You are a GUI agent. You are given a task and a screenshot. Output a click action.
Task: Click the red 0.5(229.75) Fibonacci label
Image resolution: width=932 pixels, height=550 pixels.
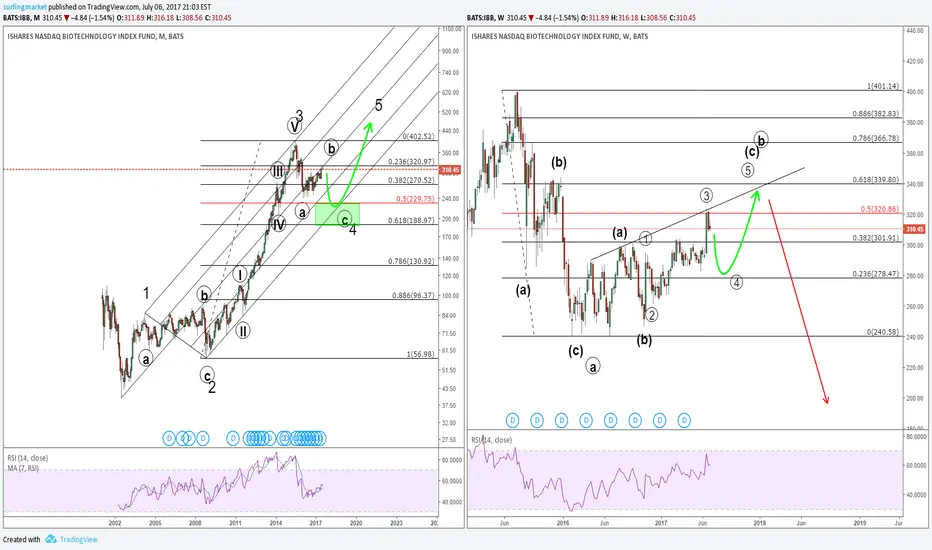[x=415, y=199]
